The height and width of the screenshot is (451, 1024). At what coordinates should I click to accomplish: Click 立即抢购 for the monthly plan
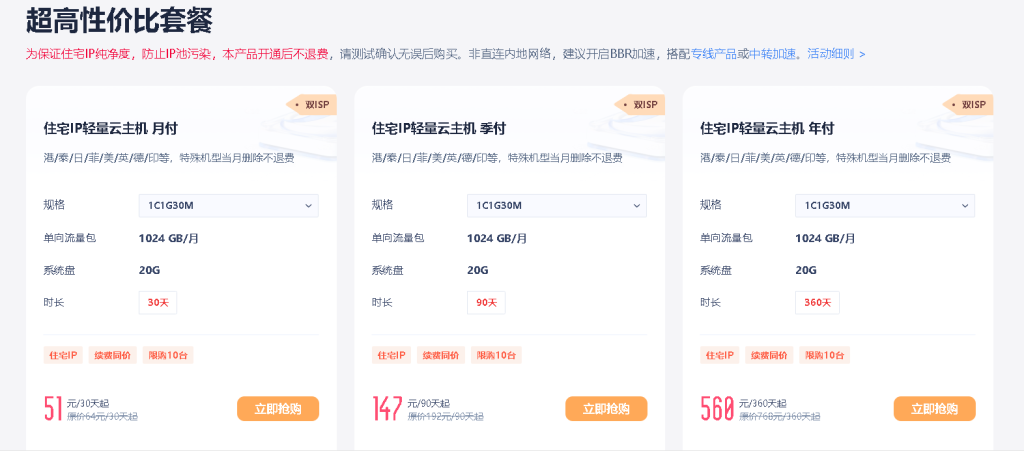278,408
